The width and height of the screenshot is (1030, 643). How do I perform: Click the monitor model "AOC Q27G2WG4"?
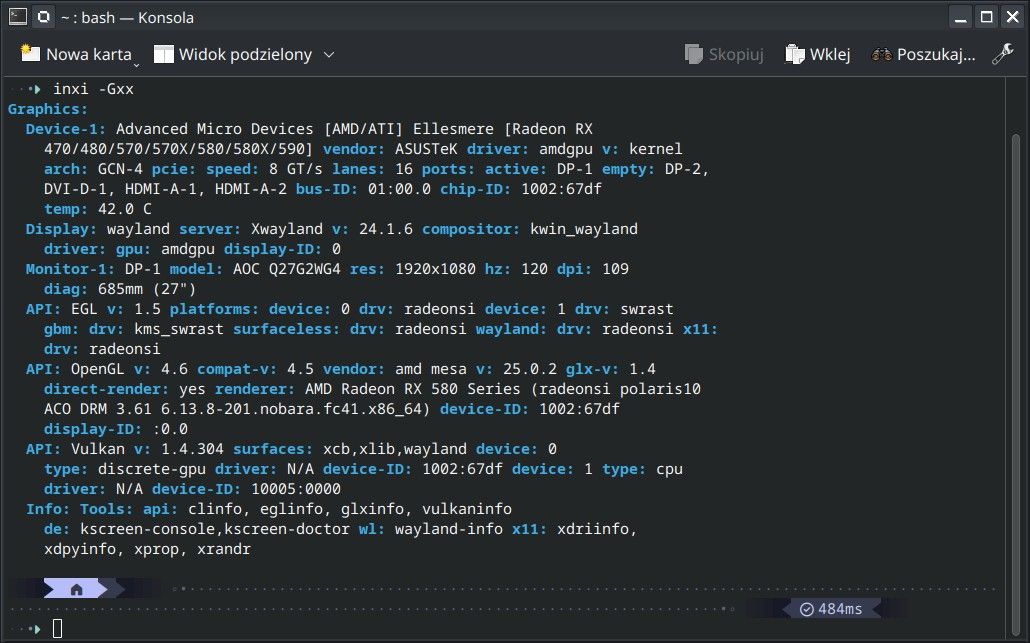coord(287,269)
